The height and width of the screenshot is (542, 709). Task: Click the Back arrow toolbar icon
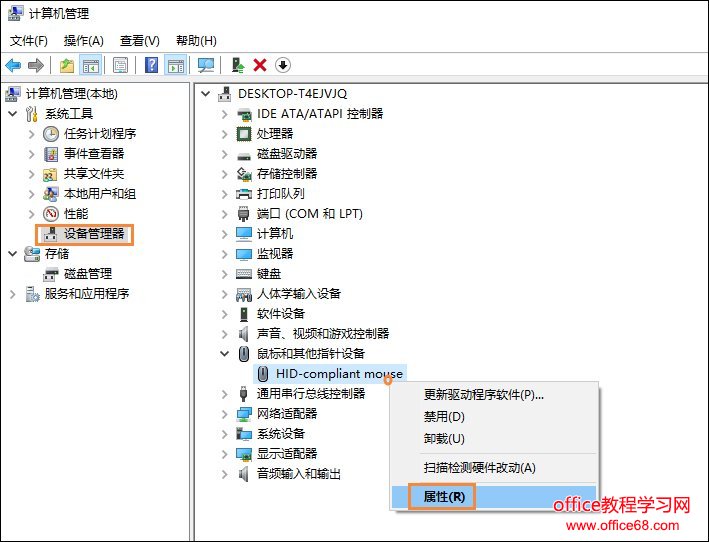click(x=13, y=66)
